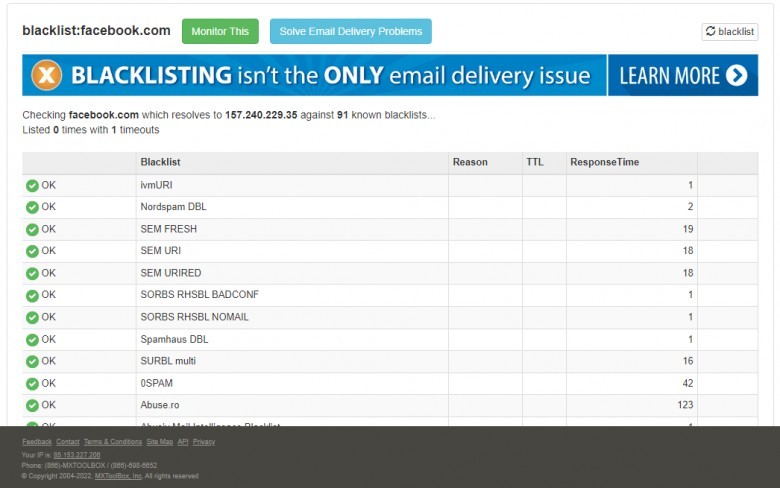Click the blacklist:facebook.com heading

coord(97,30)
